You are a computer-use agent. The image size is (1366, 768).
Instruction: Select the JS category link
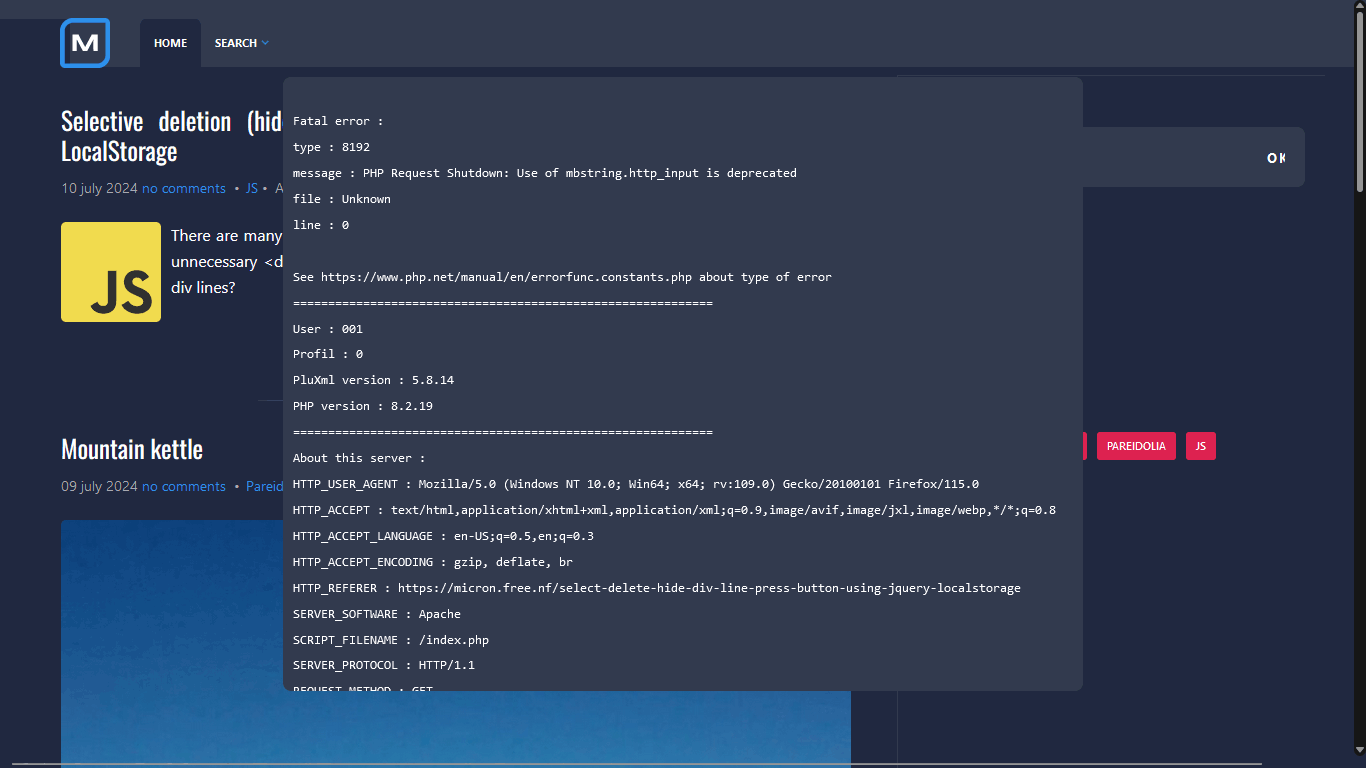251,188
